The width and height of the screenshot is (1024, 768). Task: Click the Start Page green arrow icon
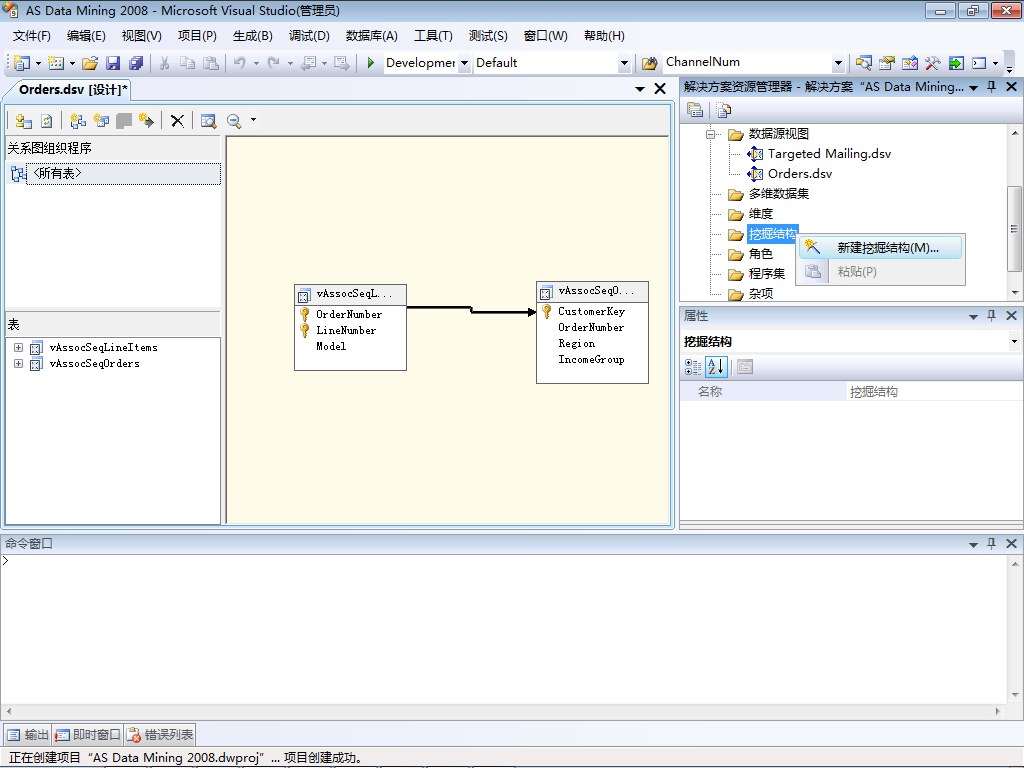(956, 63)
